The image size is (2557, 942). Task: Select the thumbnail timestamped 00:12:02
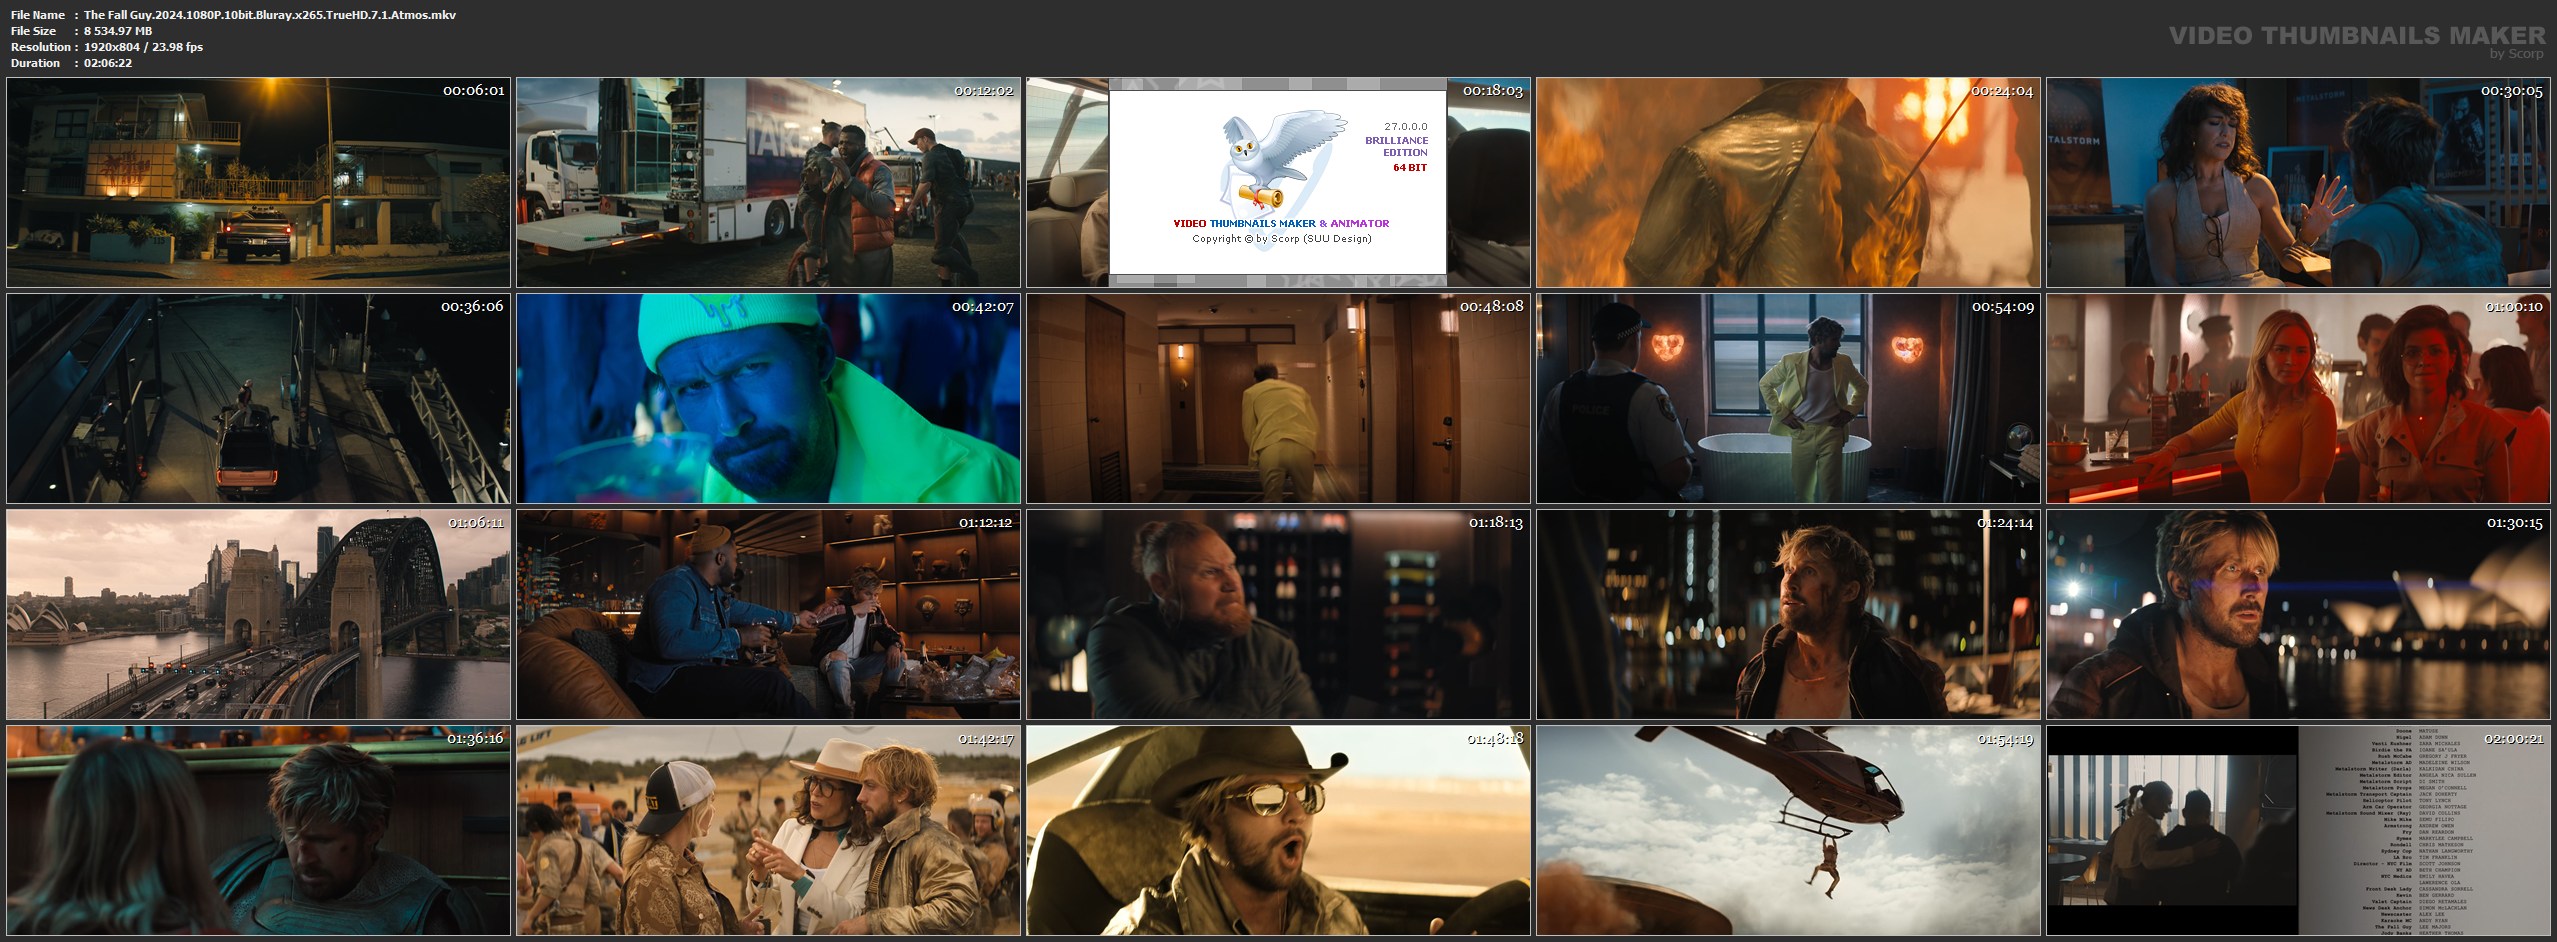(x=768, y=182)
